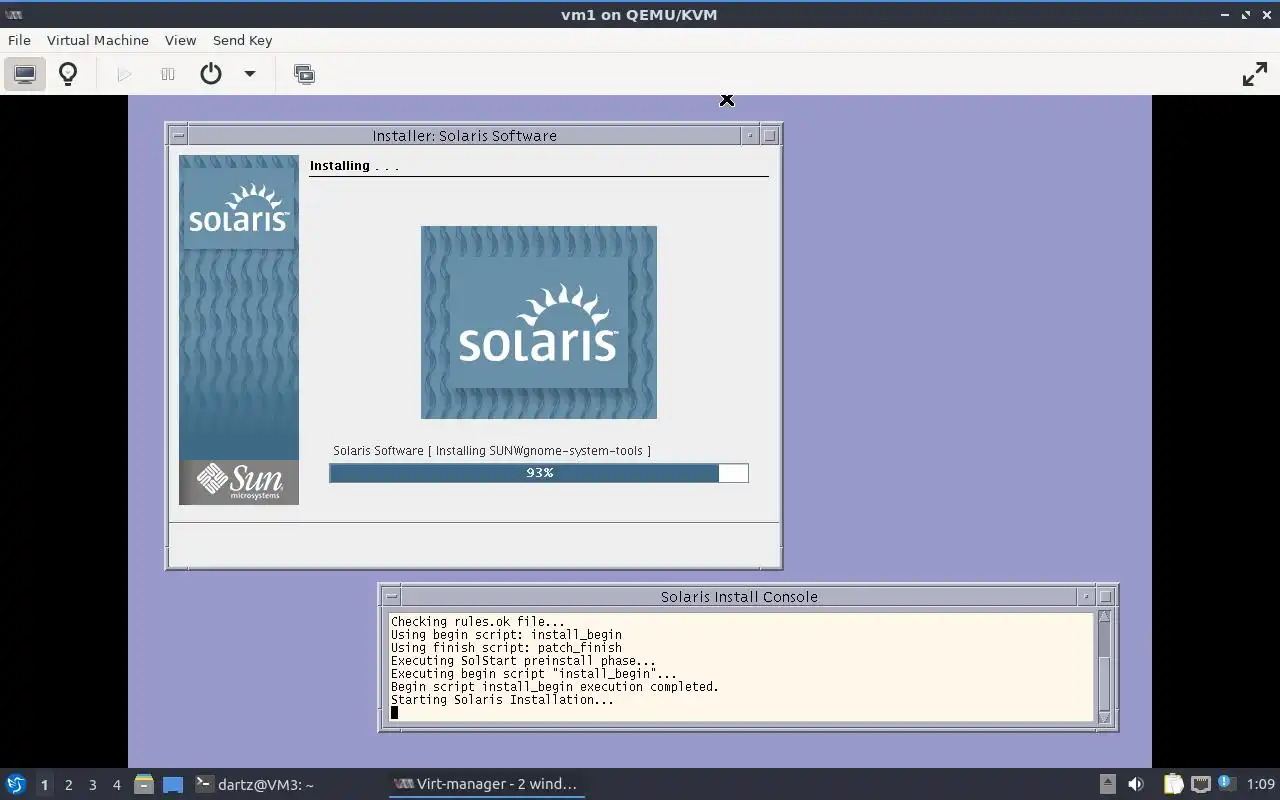Click the large Solaris logo image

[x=539, y=322]
